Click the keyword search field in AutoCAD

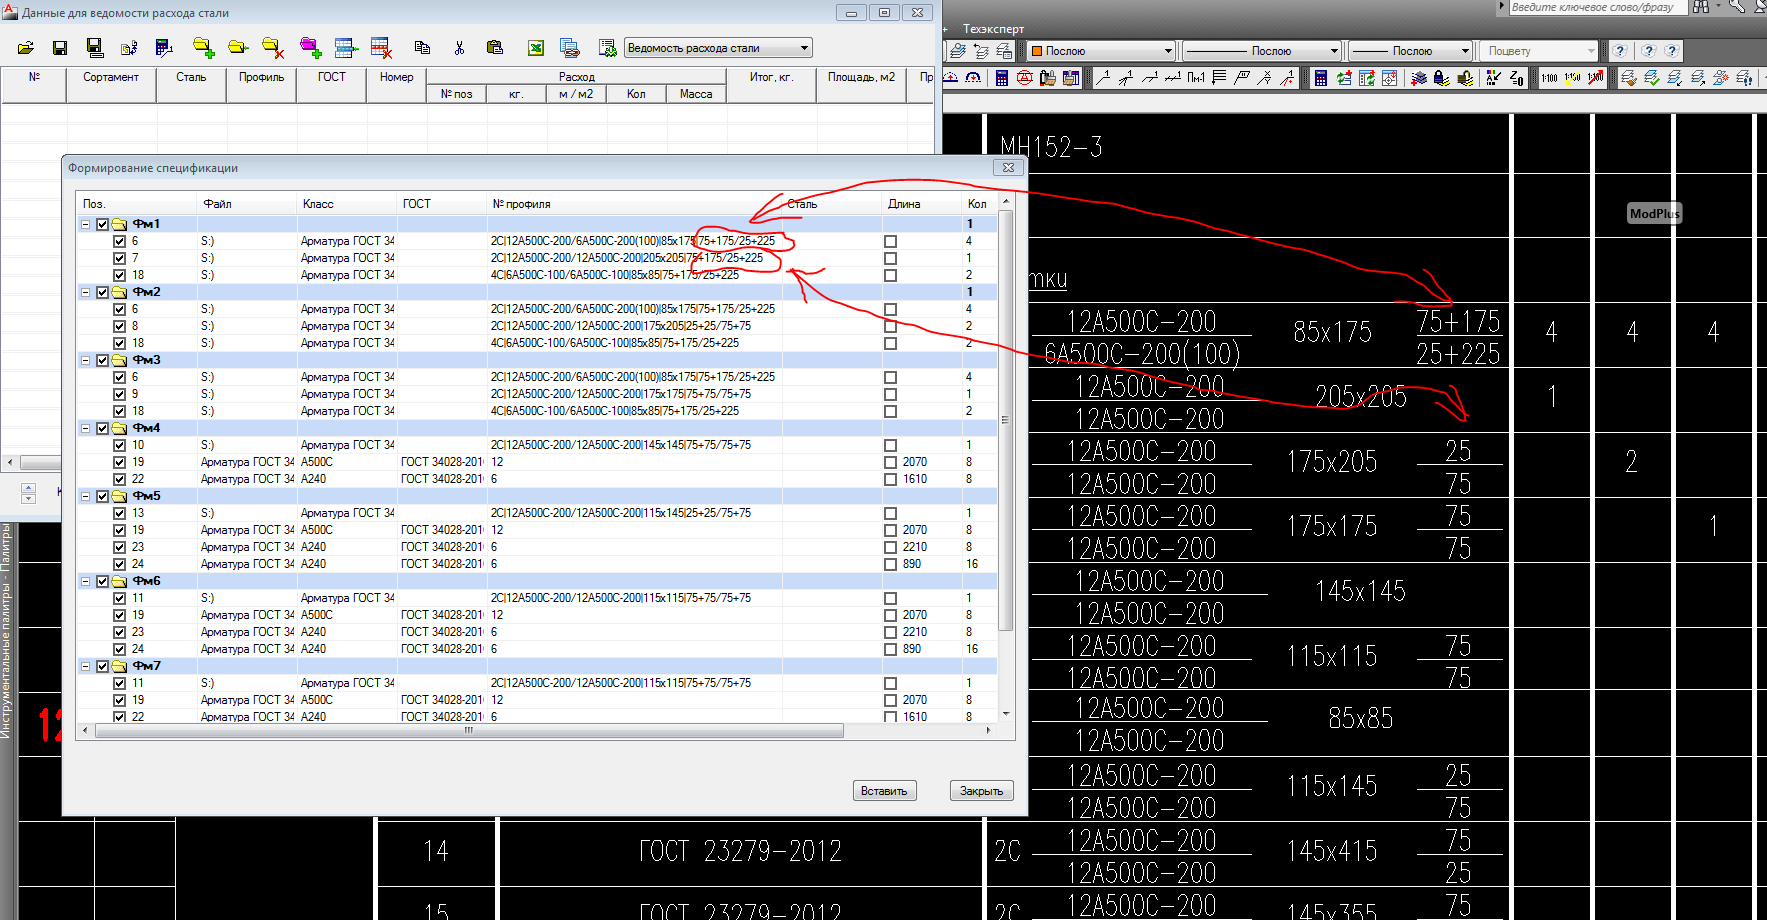tap(1597, 7)
